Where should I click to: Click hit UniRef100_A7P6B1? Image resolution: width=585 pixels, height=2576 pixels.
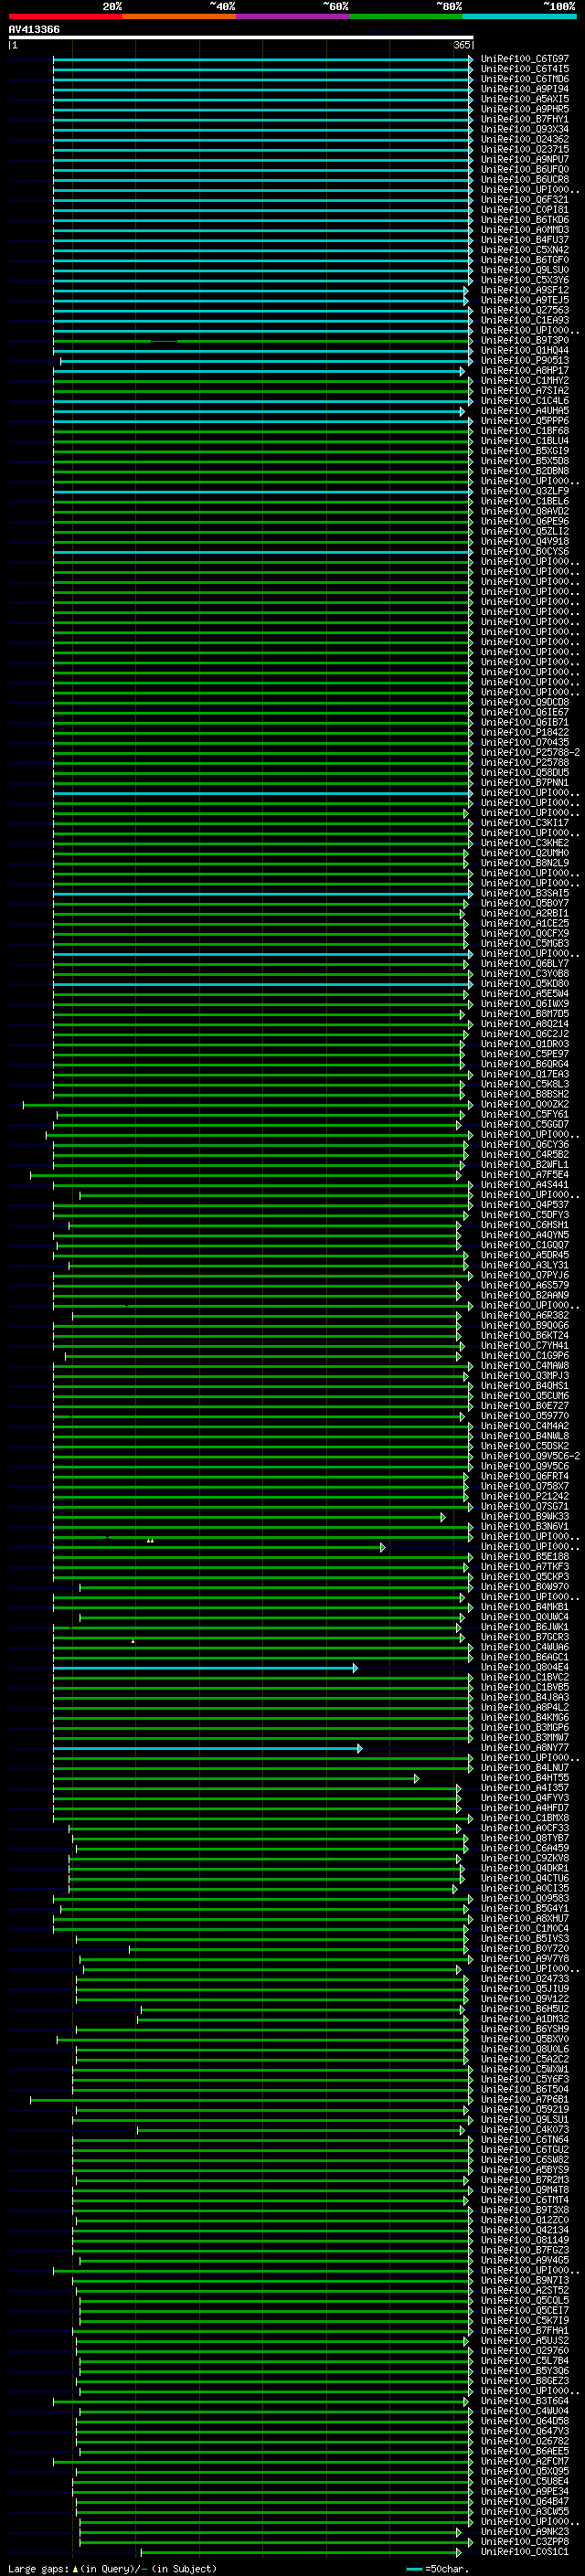pos(525,2100)
